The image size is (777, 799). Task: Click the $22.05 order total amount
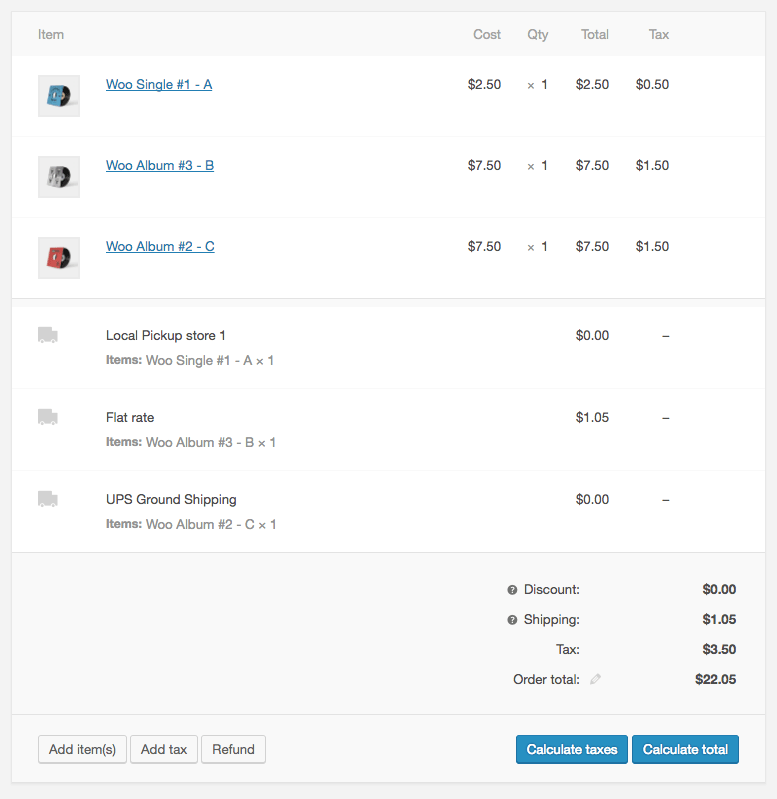[715, 680]
